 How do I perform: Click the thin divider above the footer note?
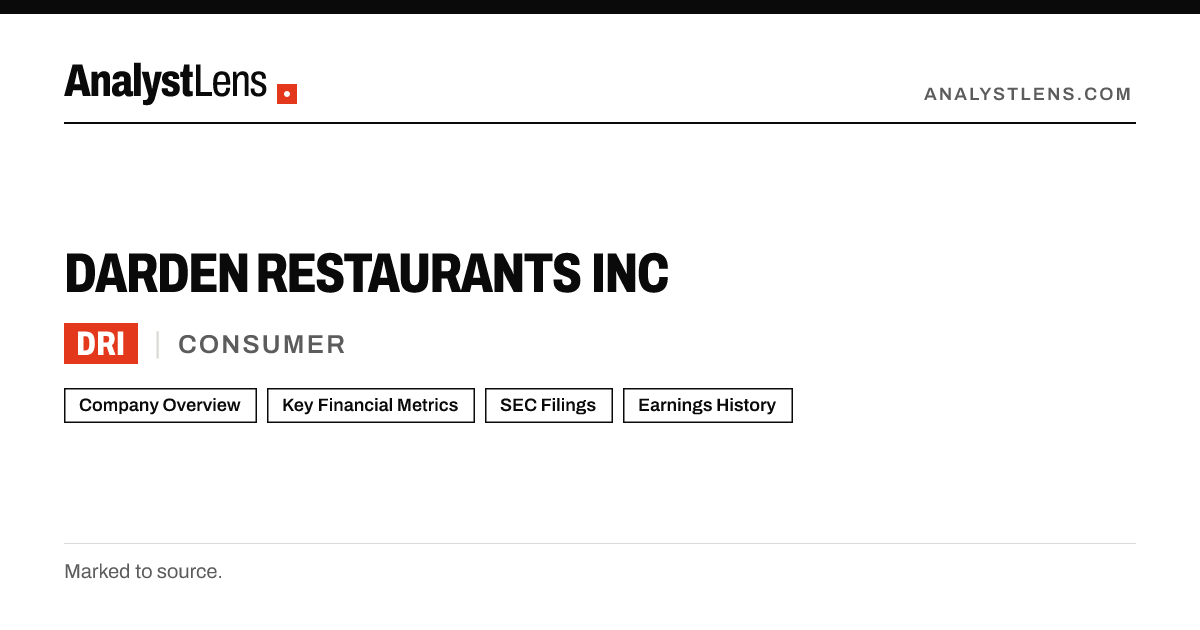(x=600, y=543)
